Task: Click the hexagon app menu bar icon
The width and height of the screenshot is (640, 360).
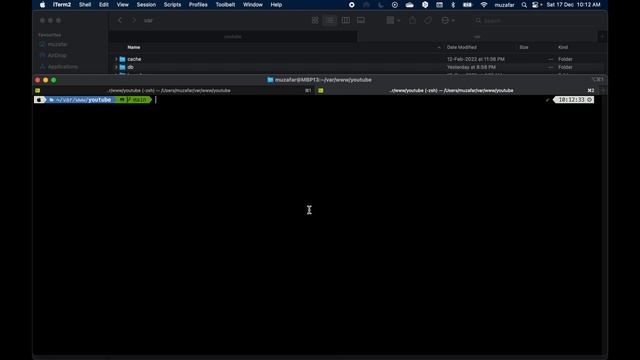Action: [425, 5]
